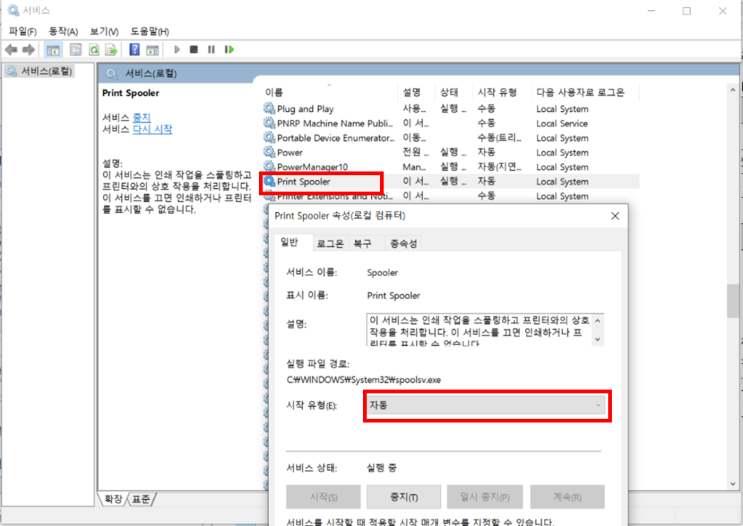Click the services list scrollbar thumb

point(733,301)
